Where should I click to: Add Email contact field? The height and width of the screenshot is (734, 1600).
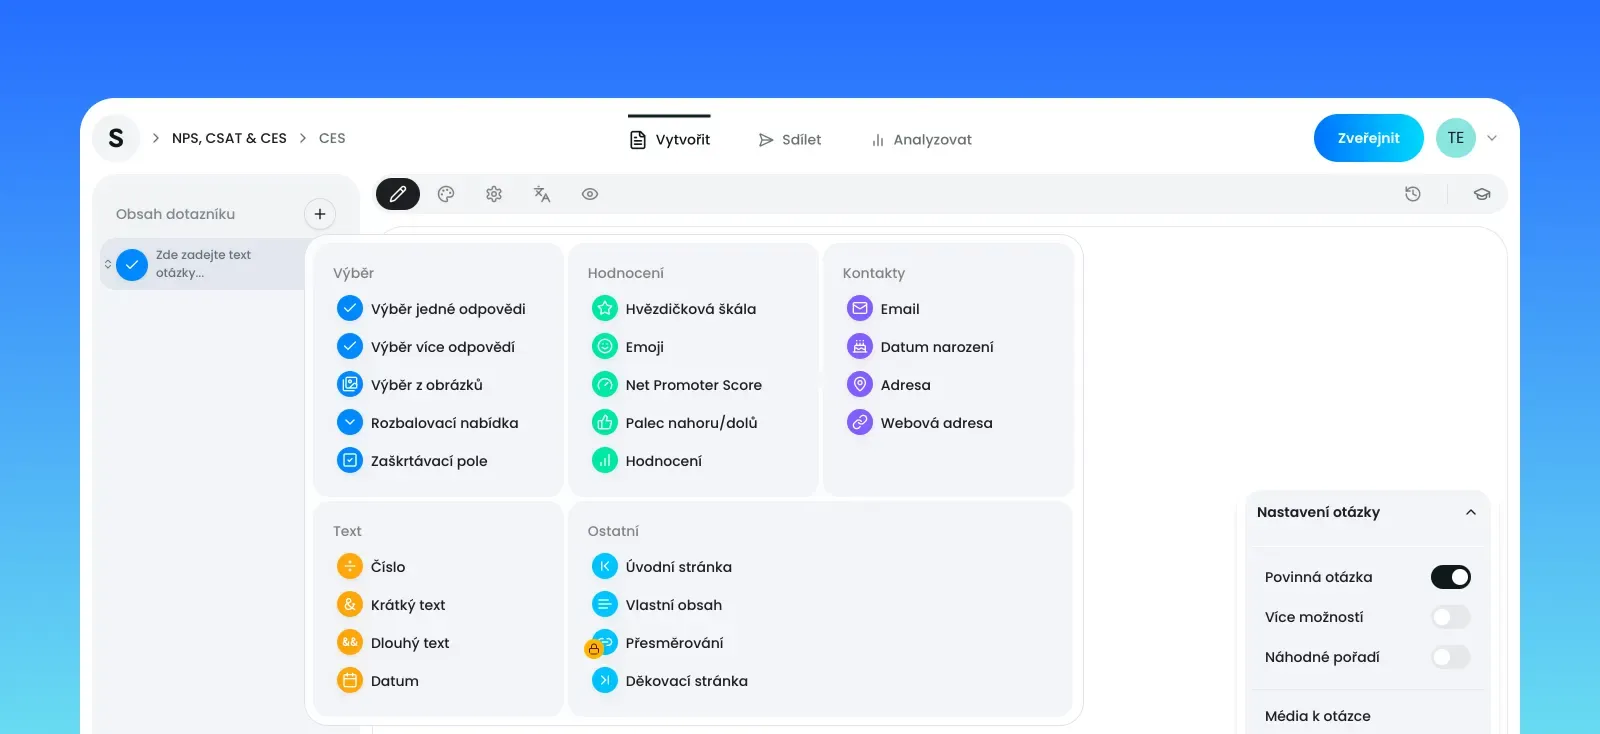tap(884, 308)
